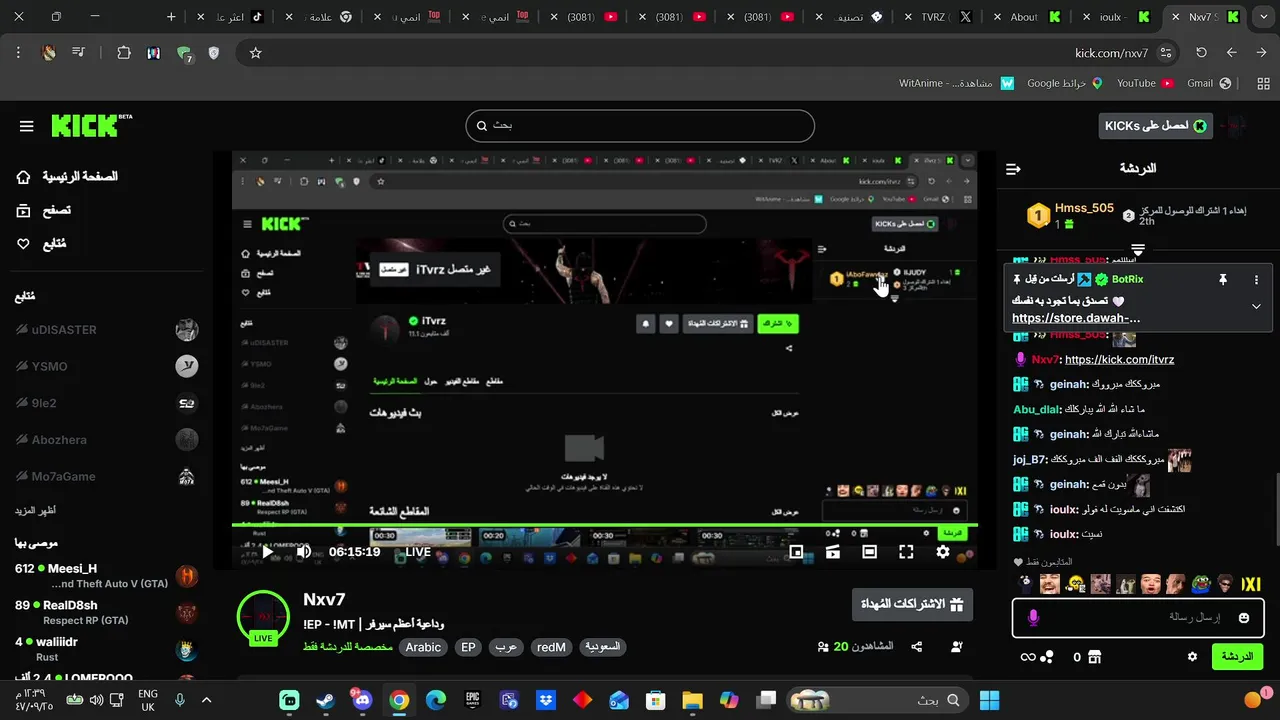Open picture-in-picture mini player
Screen dimensions: 1280x720
796,551
